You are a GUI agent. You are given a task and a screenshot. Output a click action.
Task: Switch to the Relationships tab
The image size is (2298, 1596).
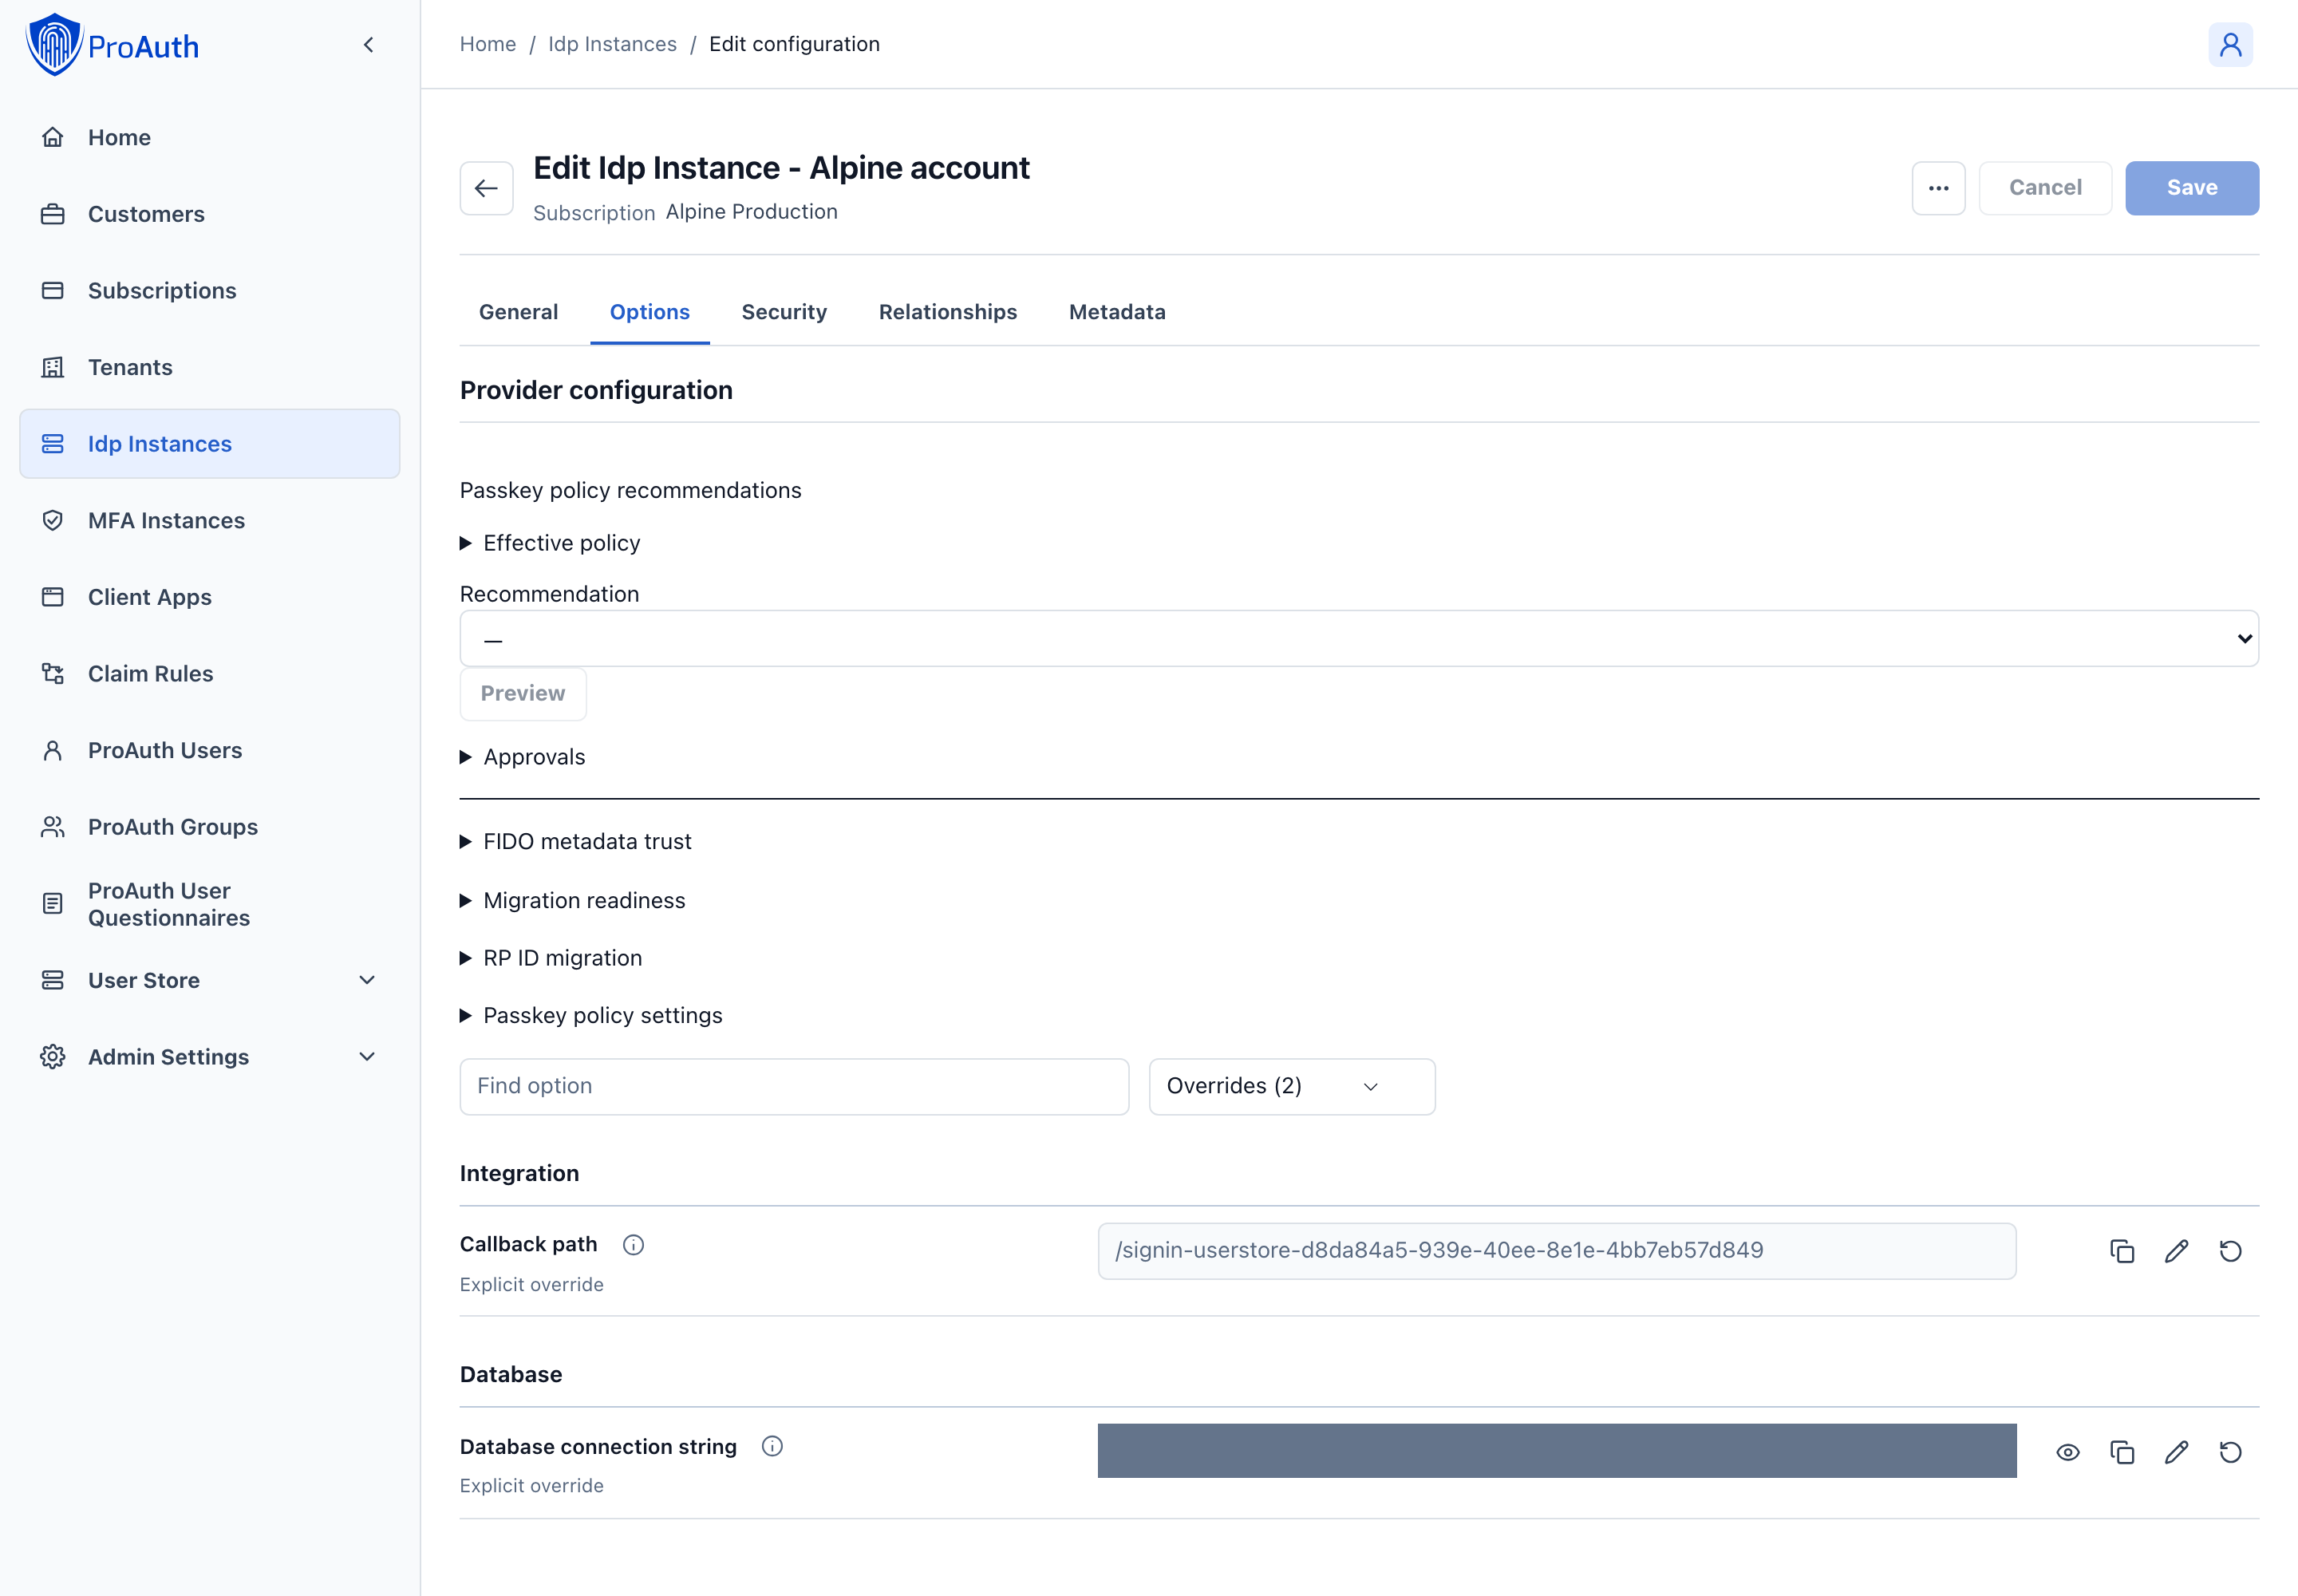click(x=948, y=312)
